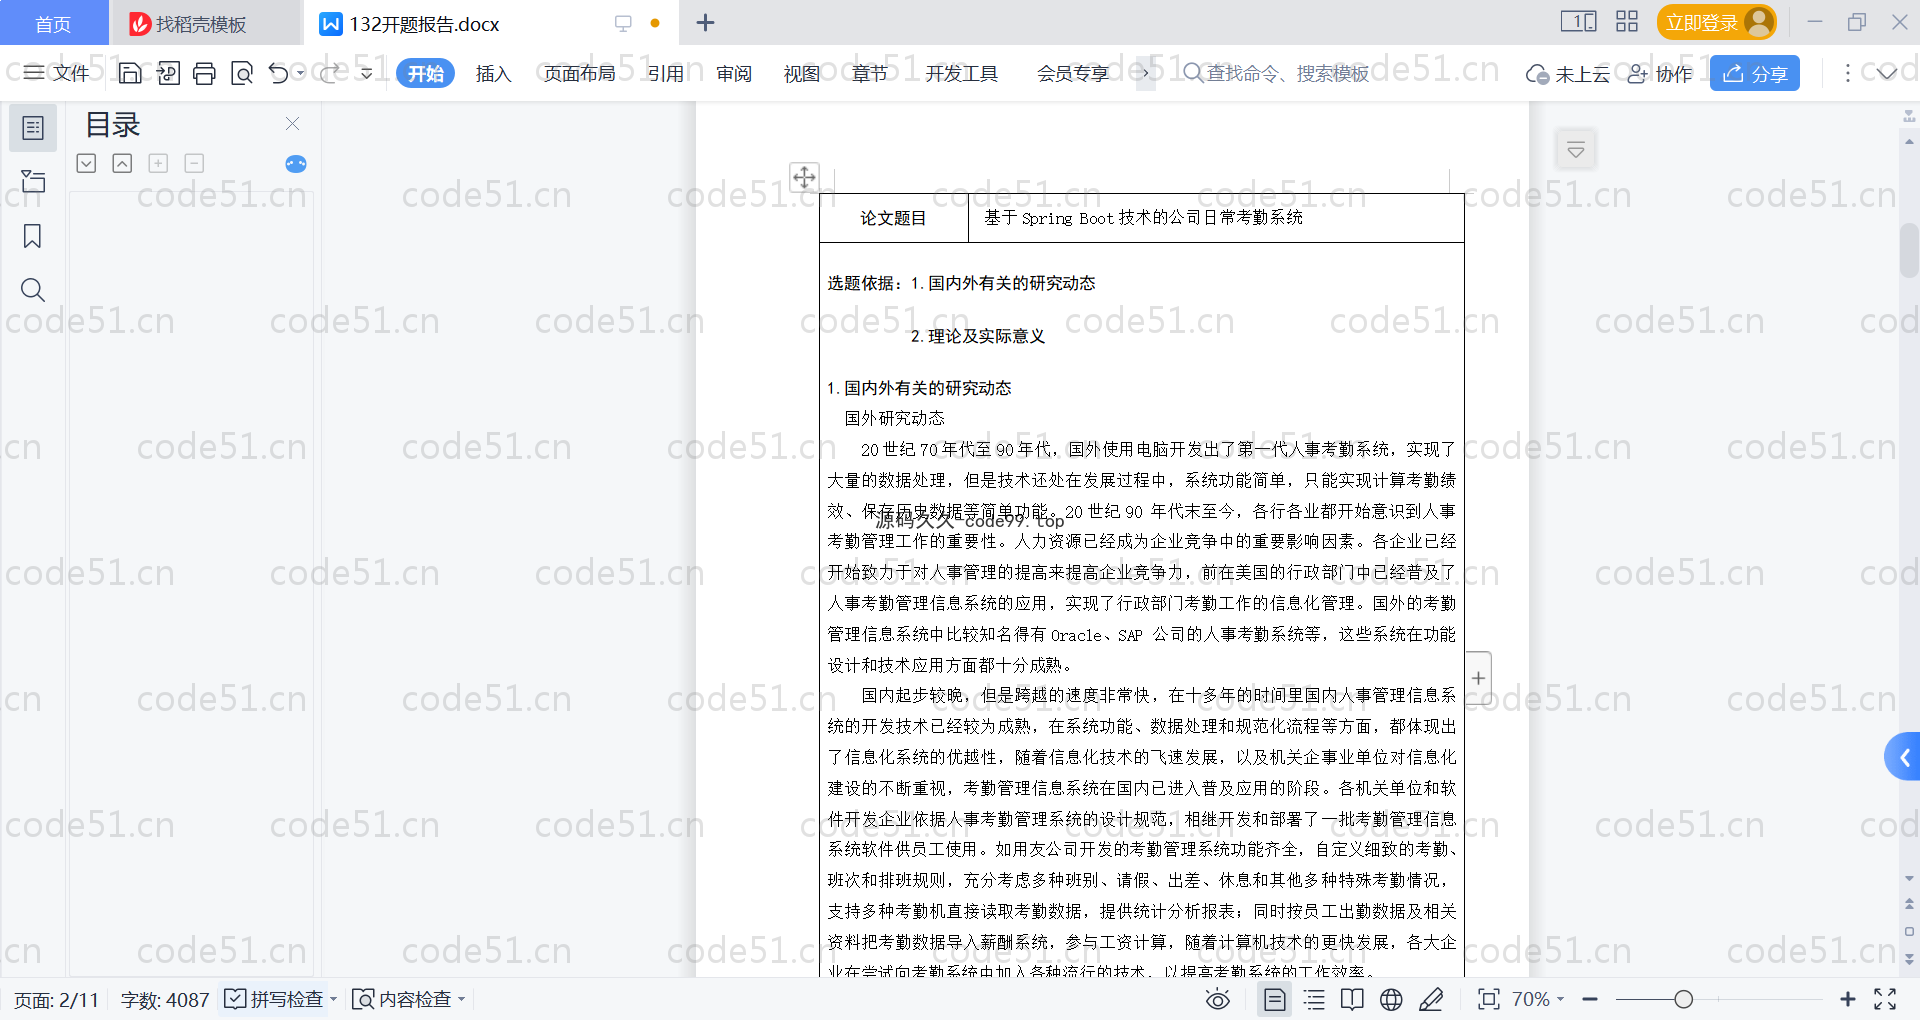Switch to outline view
Viewport: 1920px width, 1020px height.
coord(1314,999)
